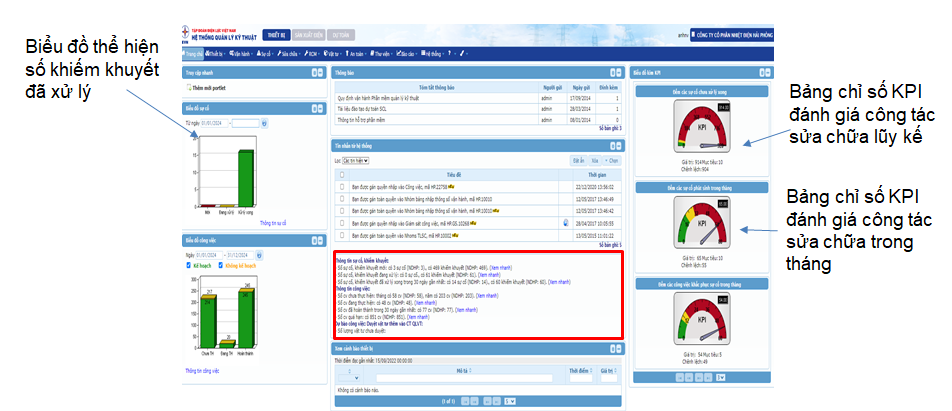952x411 pixels.
Task: Click the EVN logo in the header
Action: [186, 35]
